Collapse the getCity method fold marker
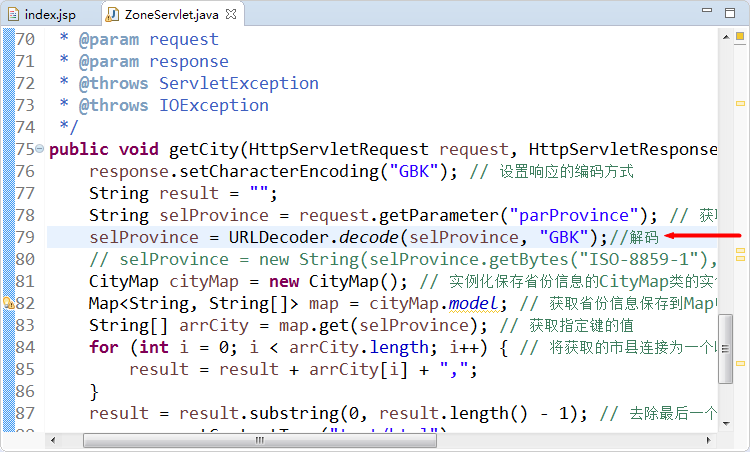 [x=40, y=148]
